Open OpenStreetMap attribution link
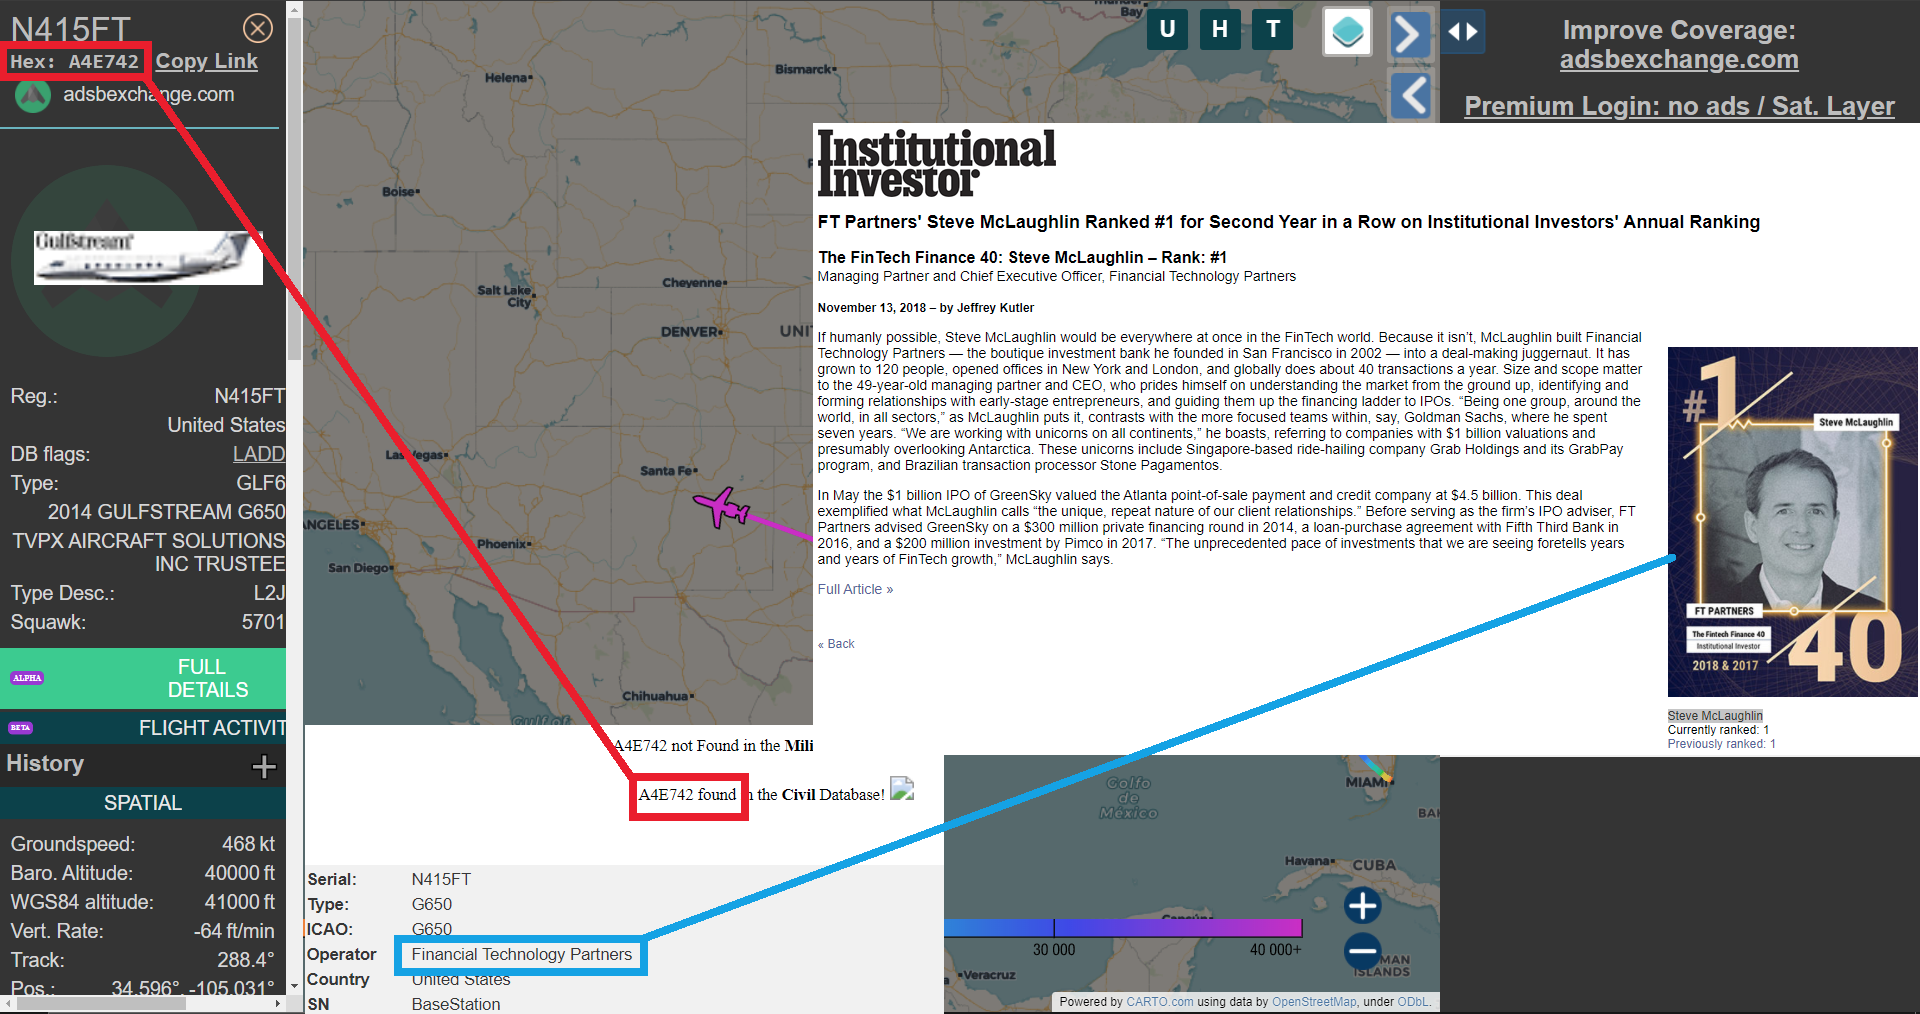The width and height of the screenshot is (1920, 1014). pyautogui.click(x=1314, y=1002)
